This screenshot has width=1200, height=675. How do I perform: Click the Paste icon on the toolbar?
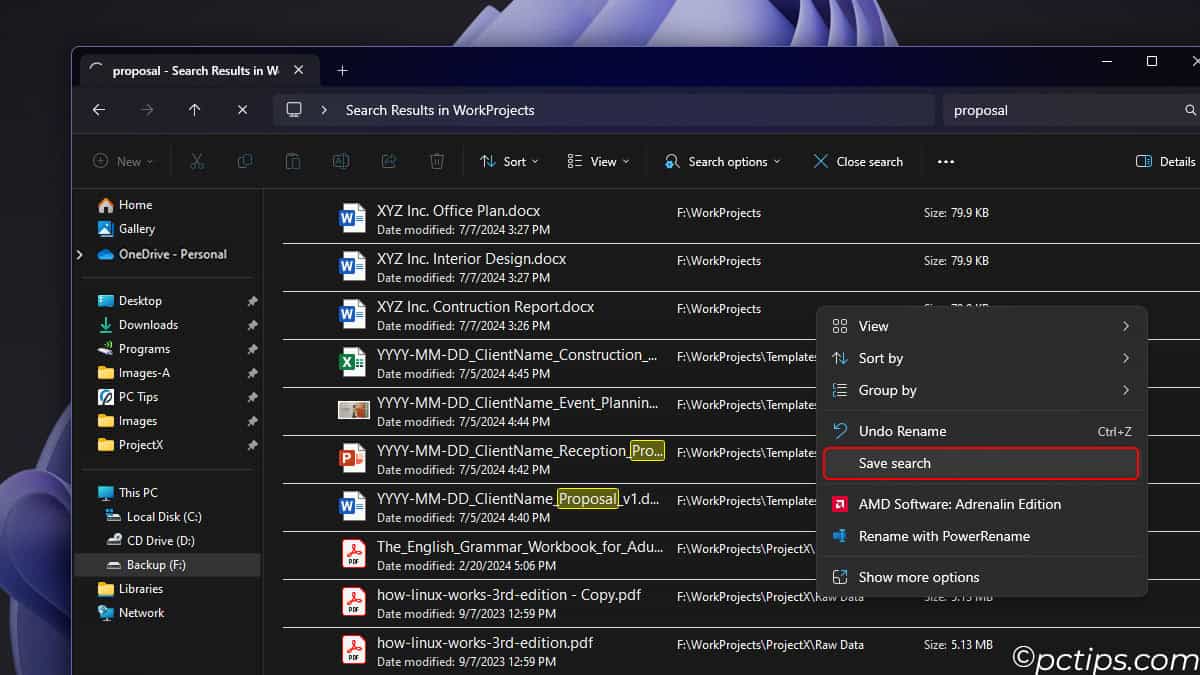(x=293, y=161)
